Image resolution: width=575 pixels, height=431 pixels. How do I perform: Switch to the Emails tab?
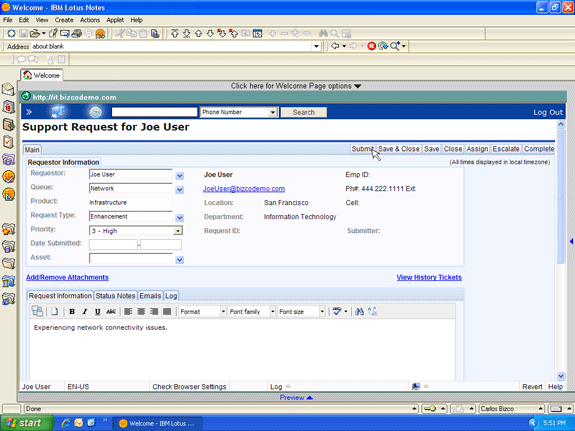150,296
